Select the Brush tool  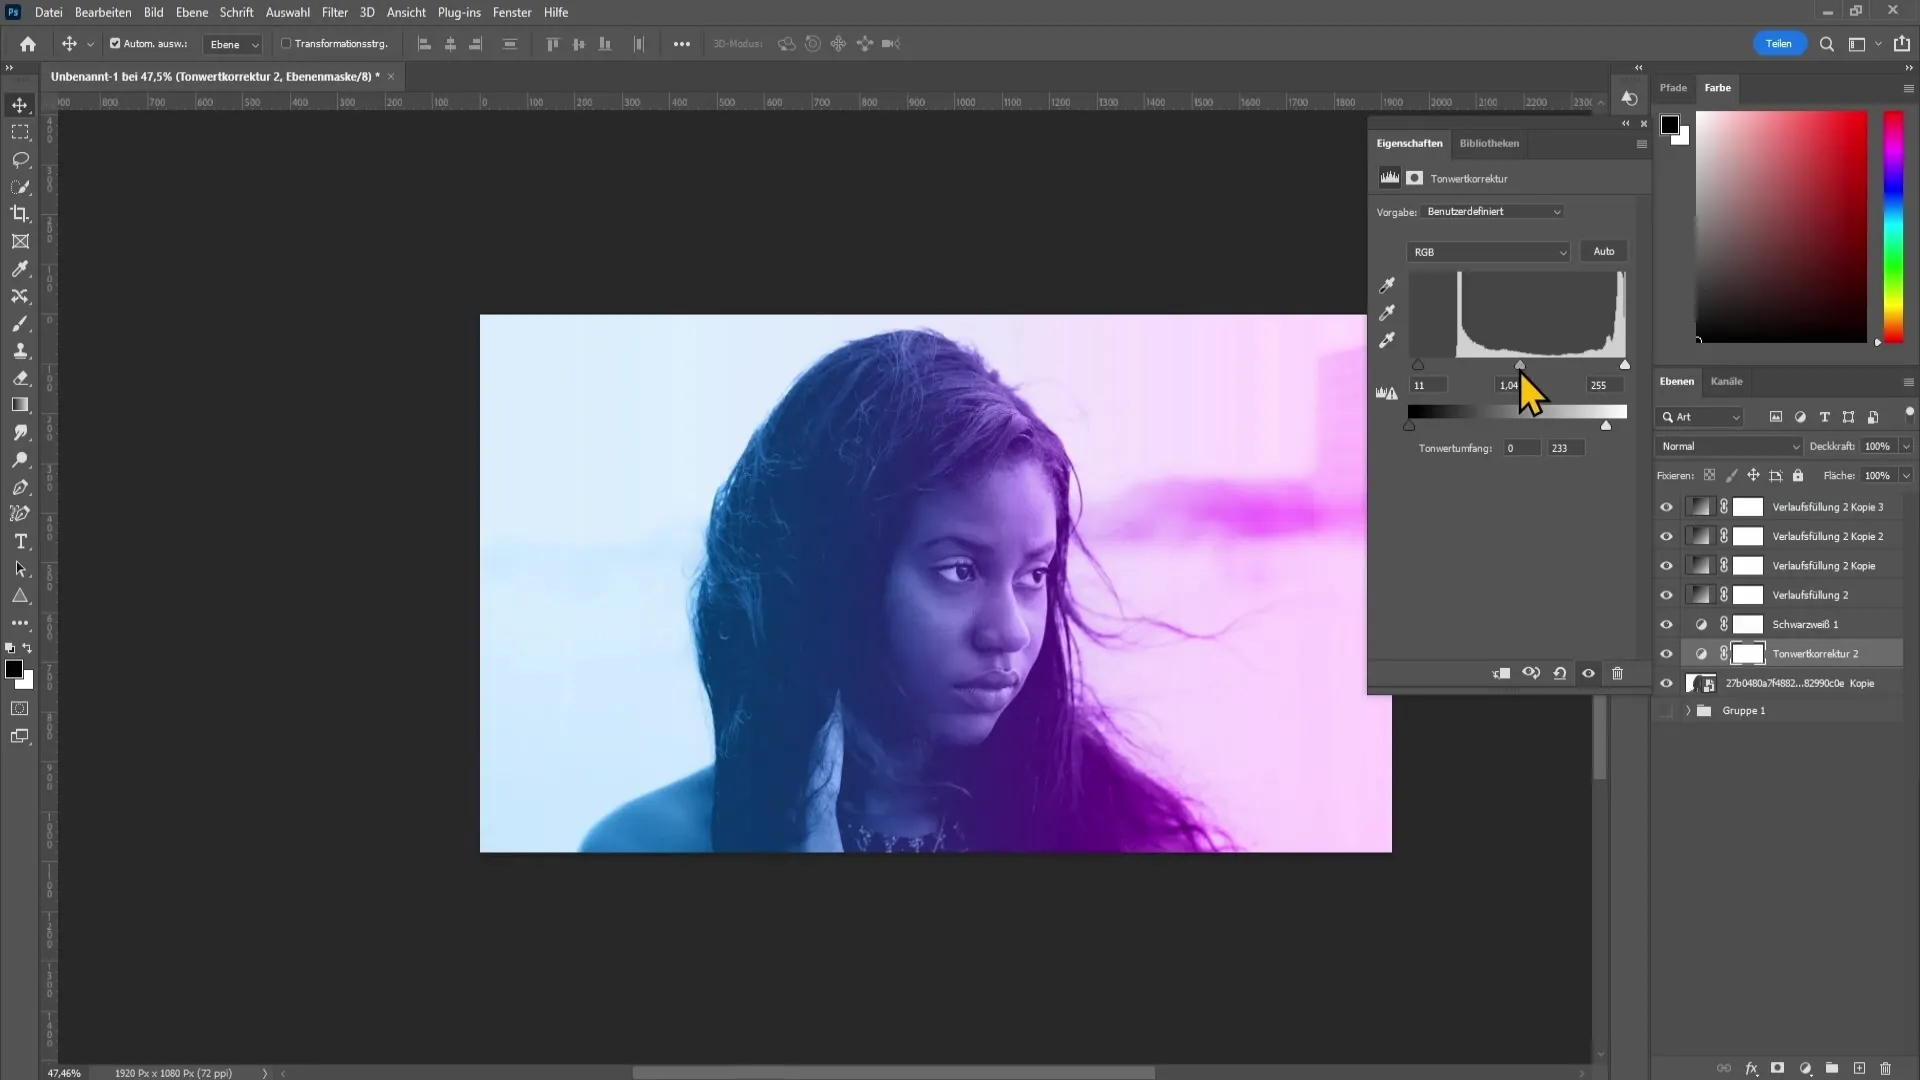click(20, 324)
